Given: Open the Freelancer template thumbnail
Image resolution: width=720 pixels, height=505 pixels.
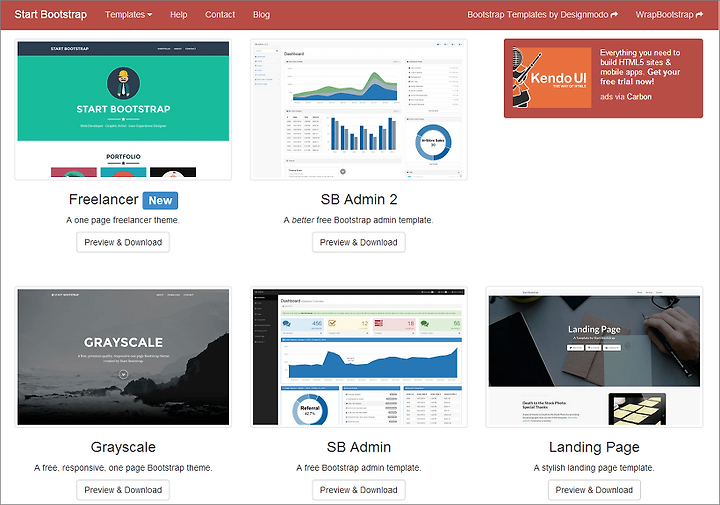Looking at the screenshot, I should pos(123,110).
